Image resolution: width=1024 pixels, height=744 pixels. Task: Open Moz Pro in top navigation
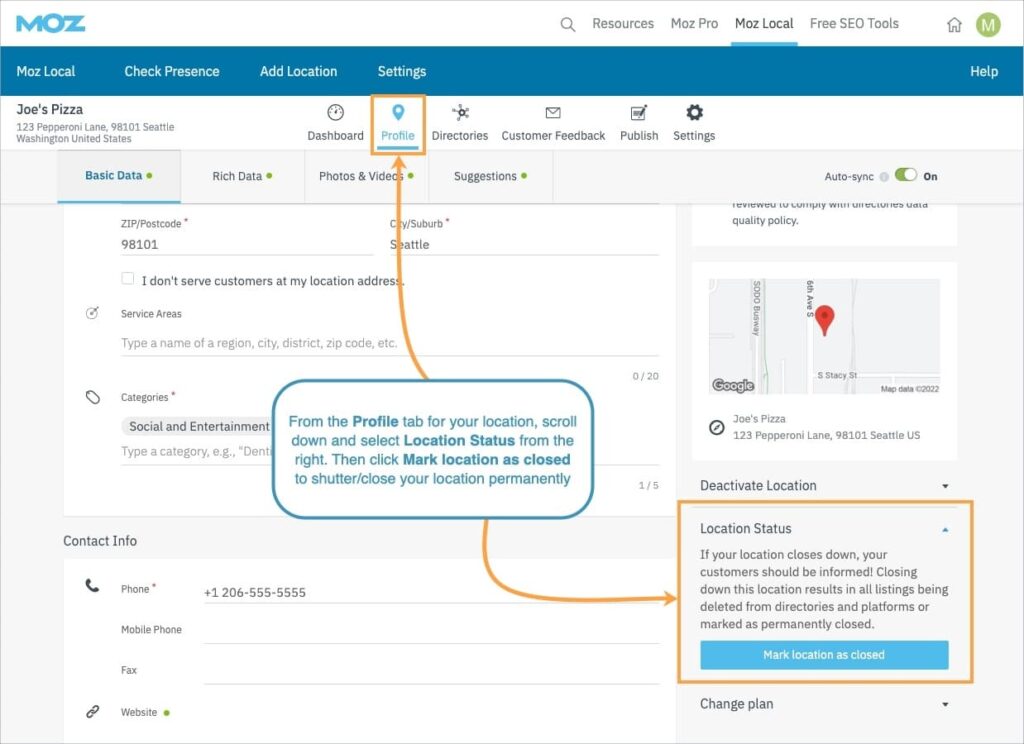click(x=694, y=24)
